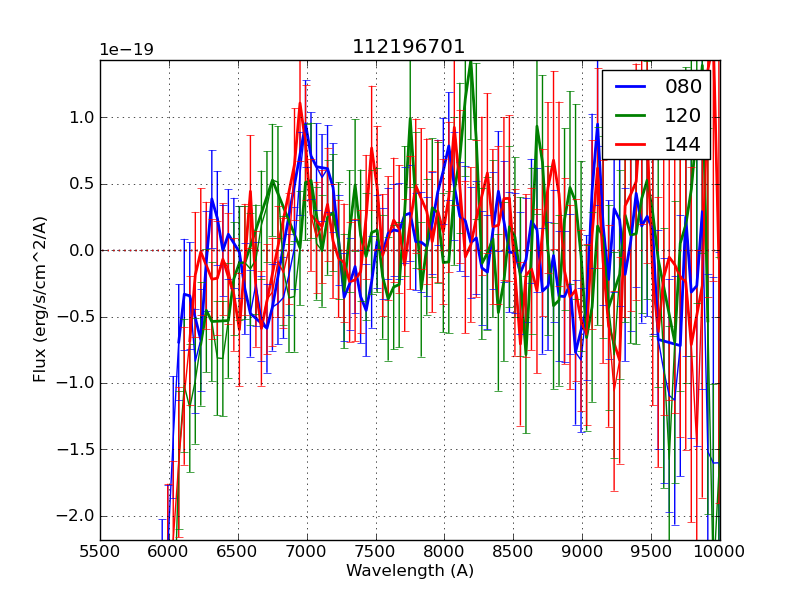Viewport: 800px width, 600px height.
Task: Click the red line sample in legend
Action: click(630, 145)
